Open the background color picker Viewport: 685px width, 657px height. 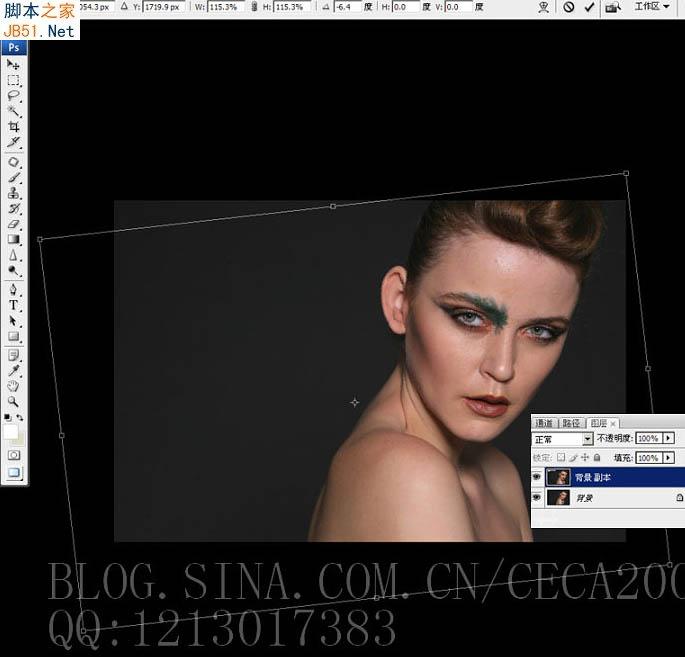tap(20, 440)
